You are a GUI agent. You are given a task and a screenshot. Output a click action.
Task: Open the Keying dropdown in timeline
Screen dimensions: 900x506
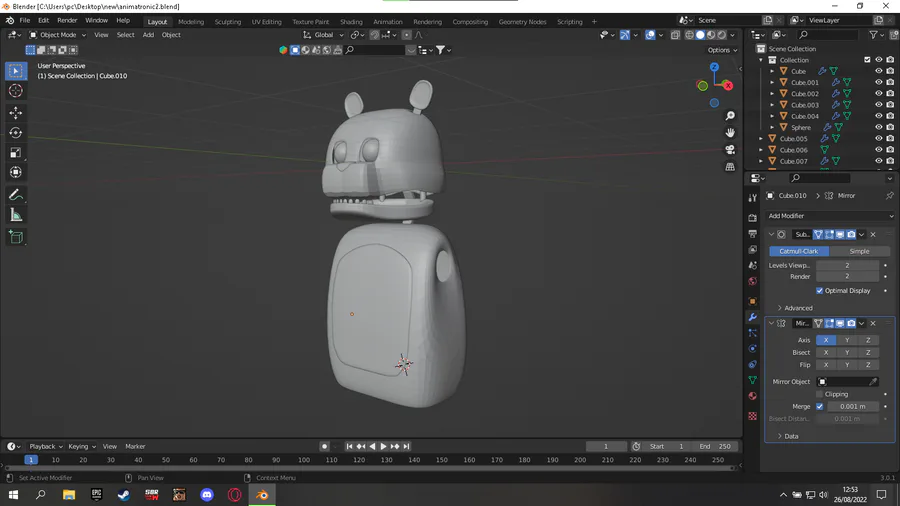tap(82, 446)
